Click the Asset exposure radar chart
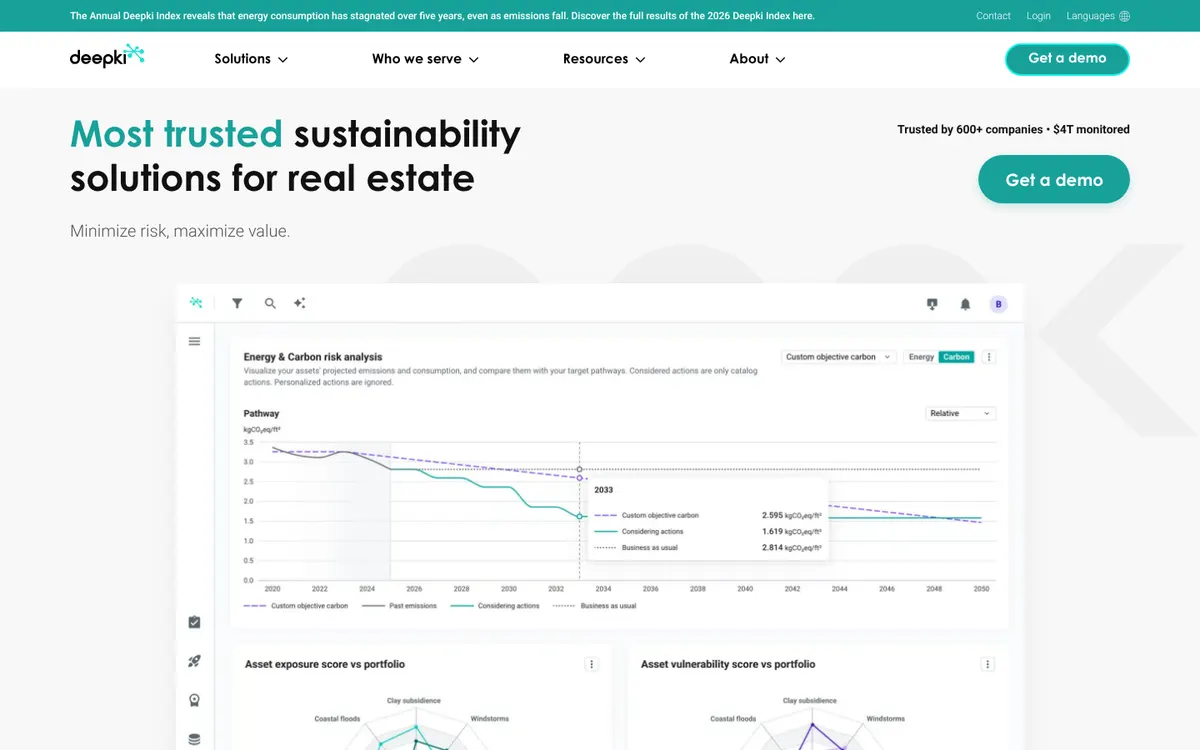This screenshot has width=1200, height=750. (414, 730)
